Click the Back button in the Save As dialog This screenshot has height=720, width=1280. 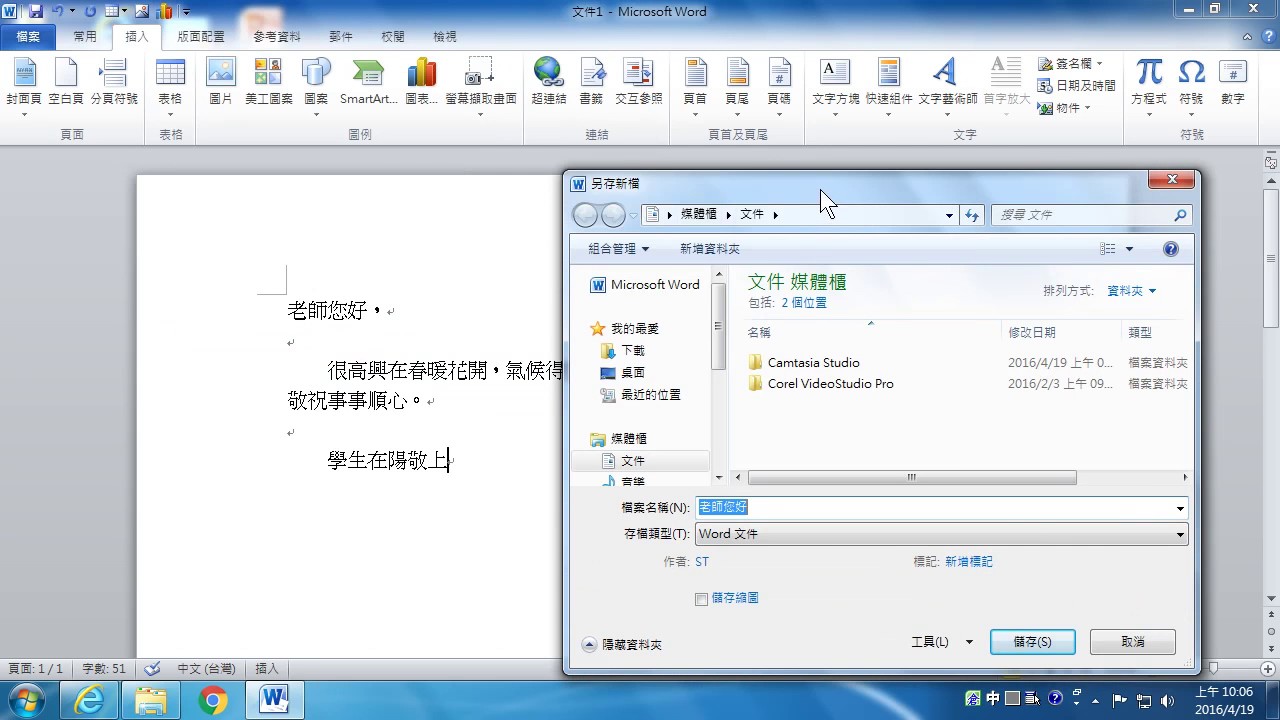coord(585,215)
